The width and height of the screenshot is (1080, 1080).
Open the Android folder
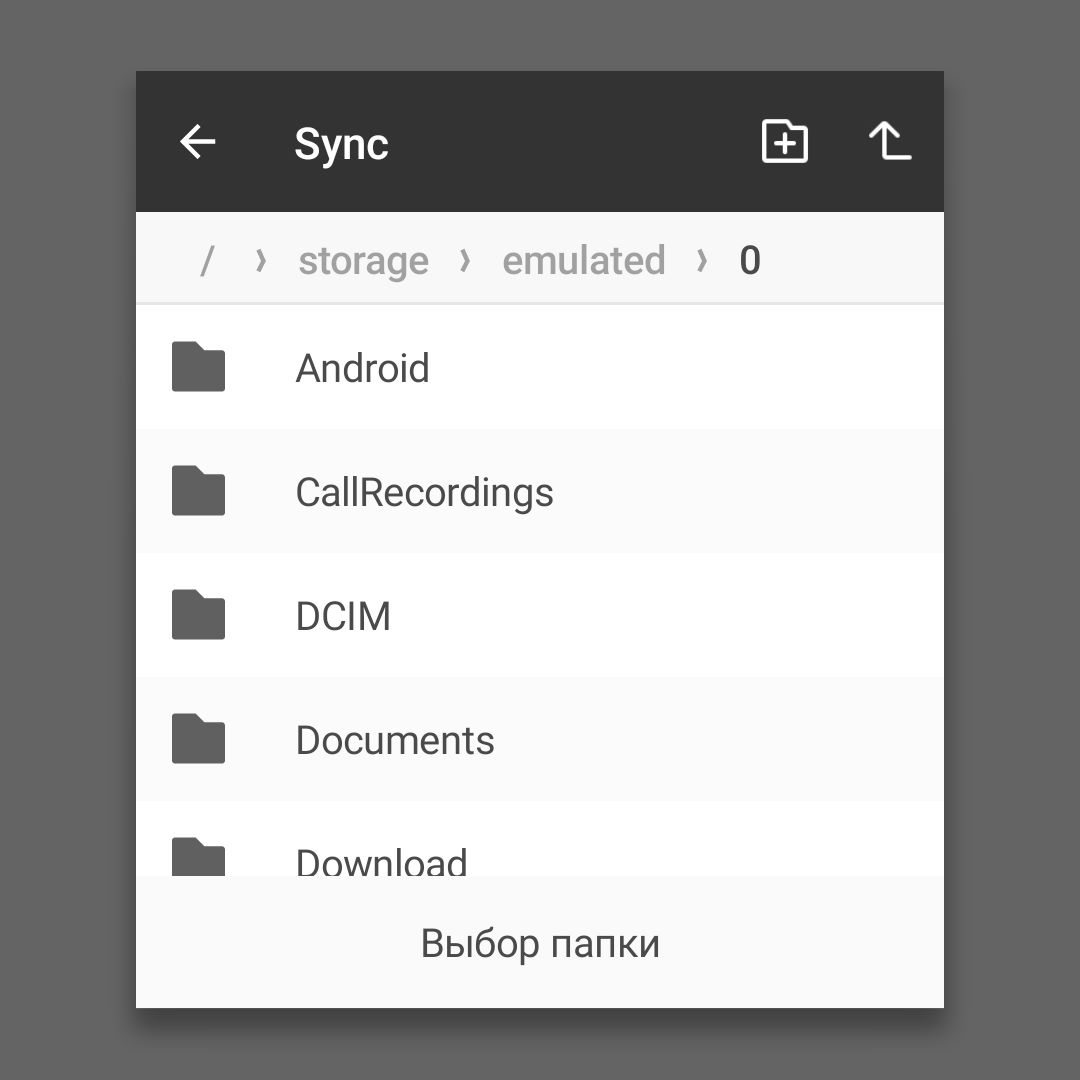pyautogui.click(x=540, y=367)
